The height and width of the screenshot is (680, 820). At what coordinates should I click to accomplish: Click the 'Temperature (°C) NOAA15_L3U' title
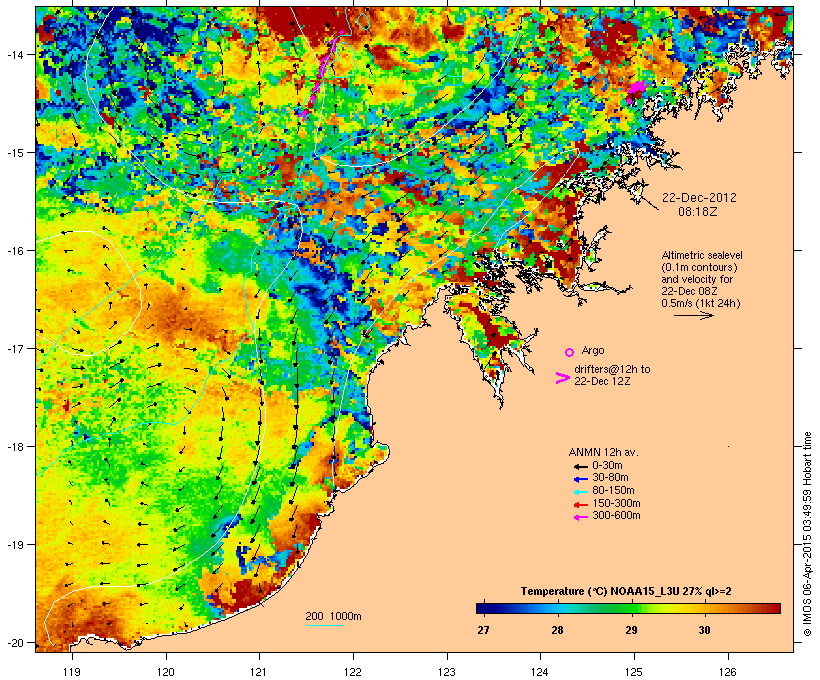point(600,592)
